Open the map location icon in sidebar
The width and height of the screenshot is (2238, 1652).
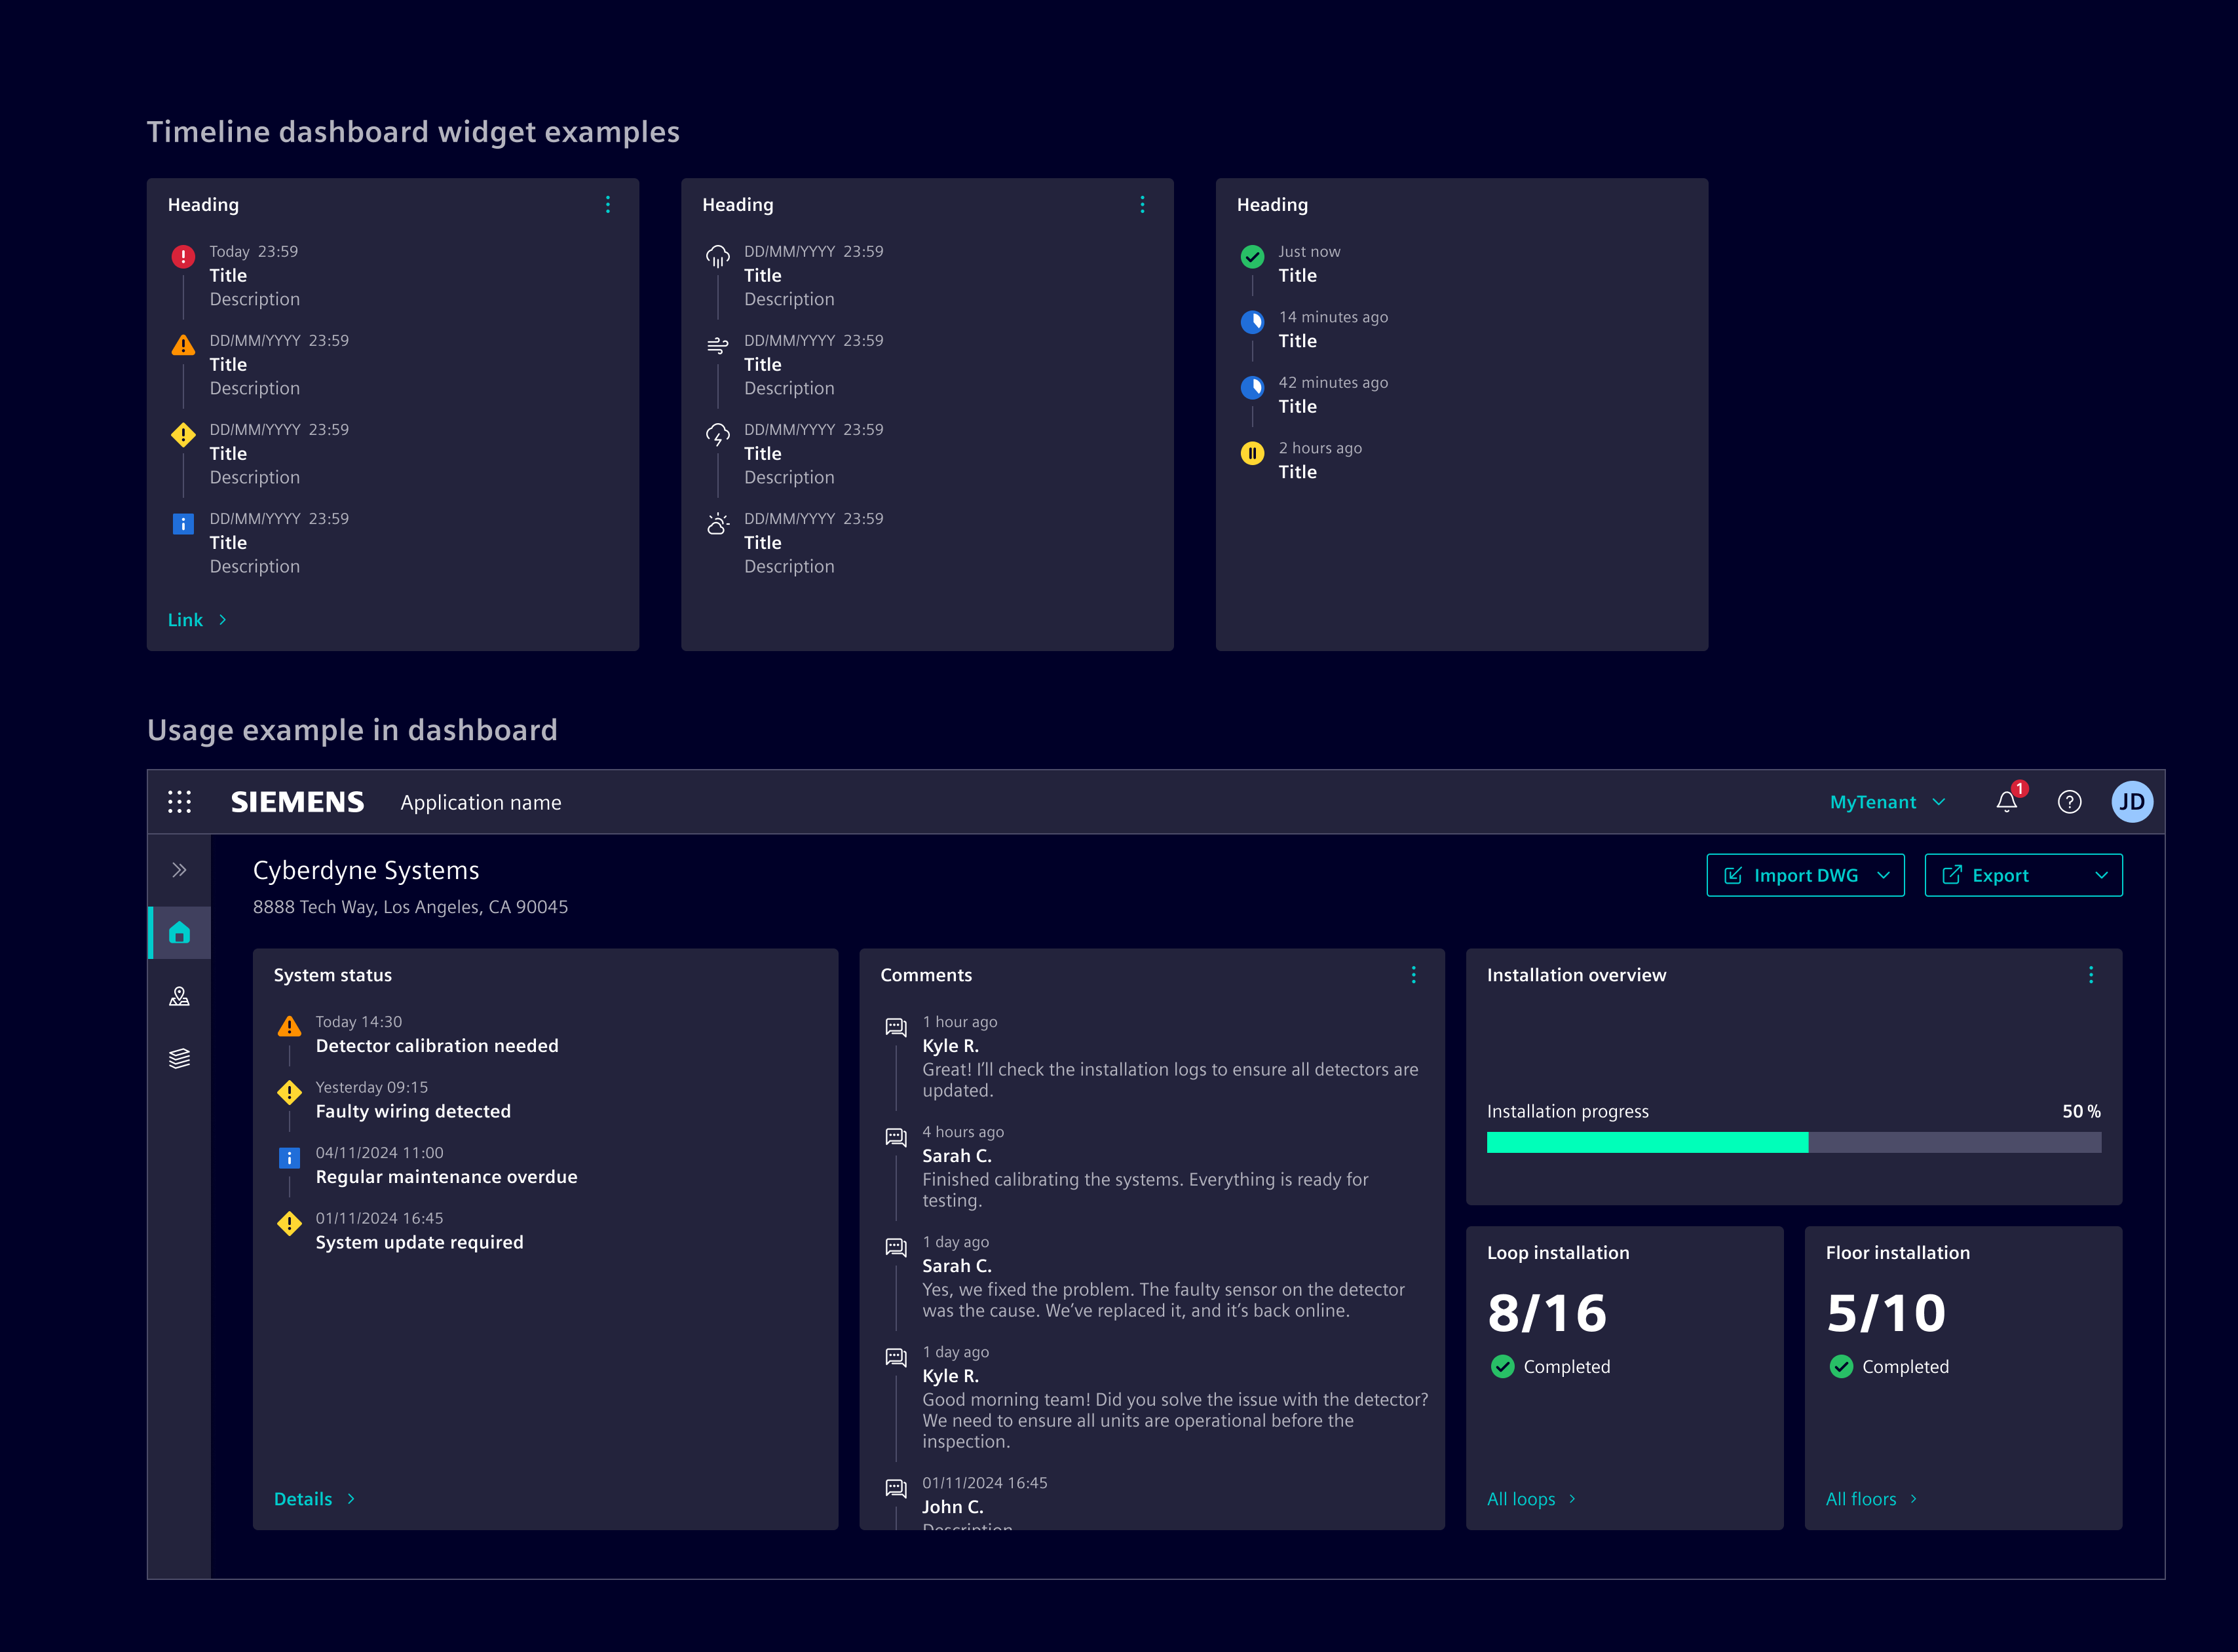[179, 995]
